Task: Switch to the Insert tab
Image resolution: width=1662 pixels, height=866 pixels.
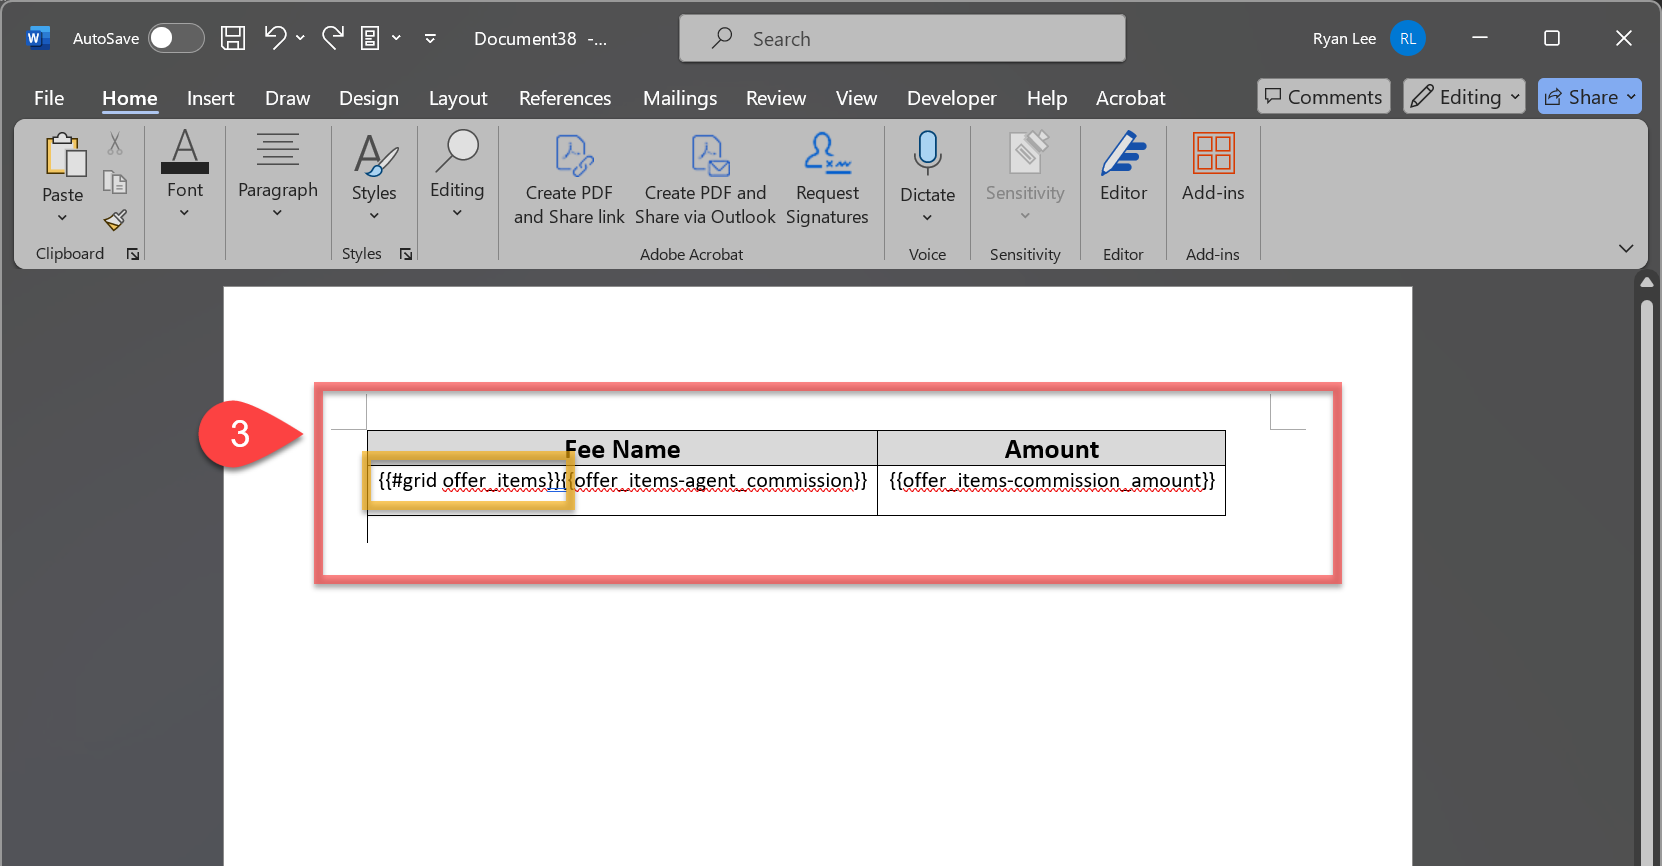Action: tap(210, 98)
